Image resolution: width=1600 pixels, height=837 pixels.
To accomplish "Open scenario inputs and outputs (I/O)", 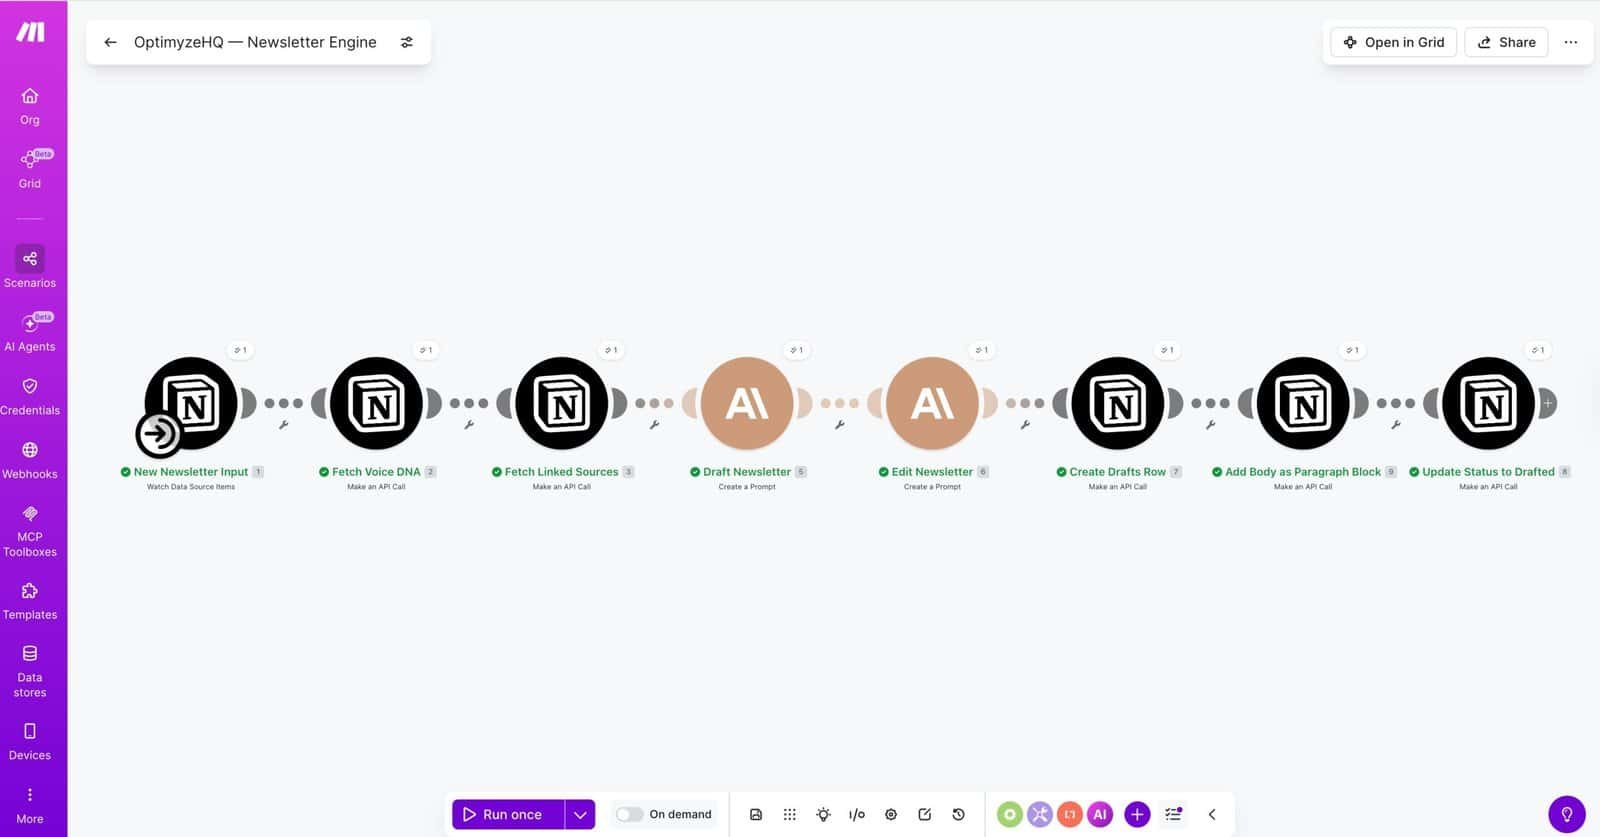I will [857, 814].
